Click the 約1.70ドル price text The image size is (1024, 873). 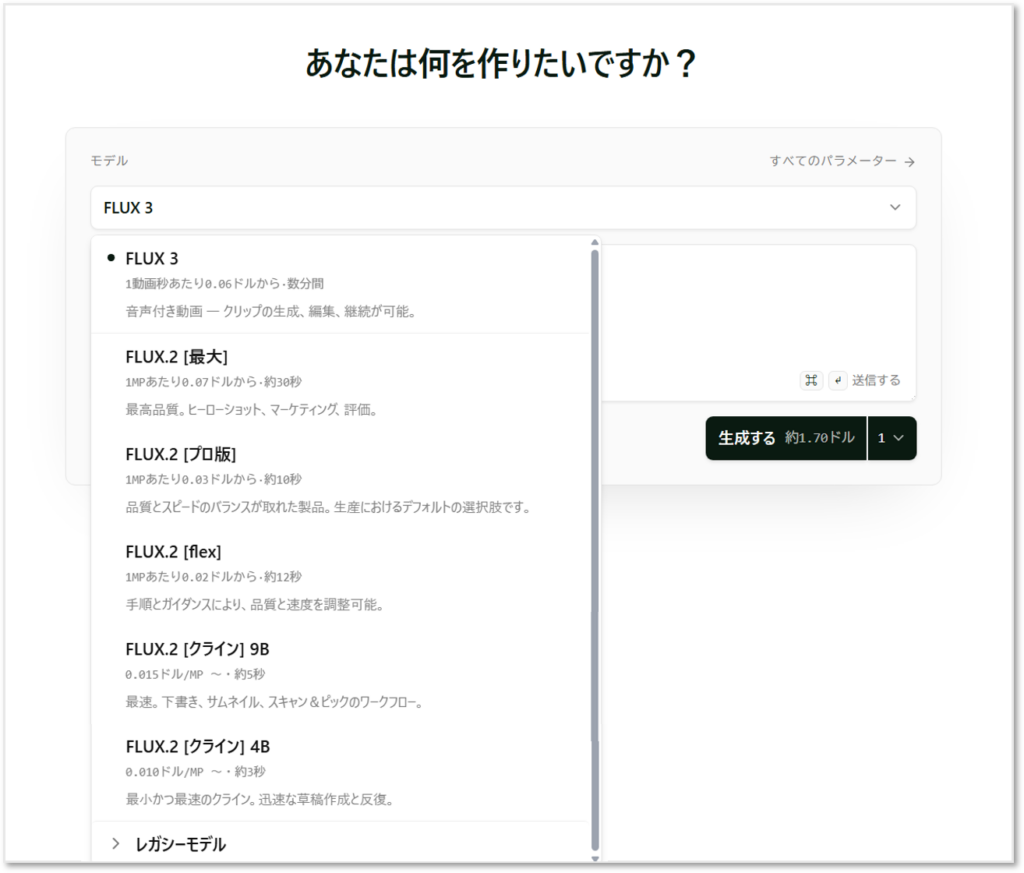[x=820, y=437]
